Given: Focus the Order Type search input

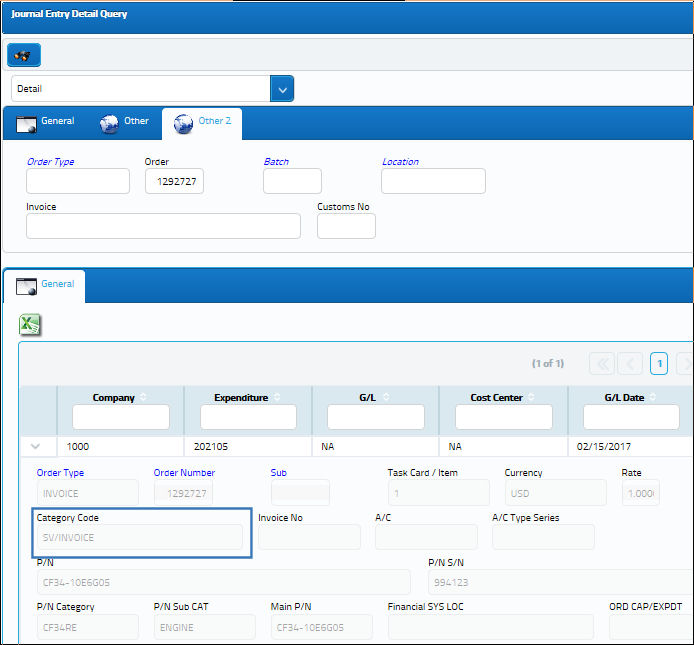Looking at the screenshot, I should pyautogui.click(x=78, y=181).
